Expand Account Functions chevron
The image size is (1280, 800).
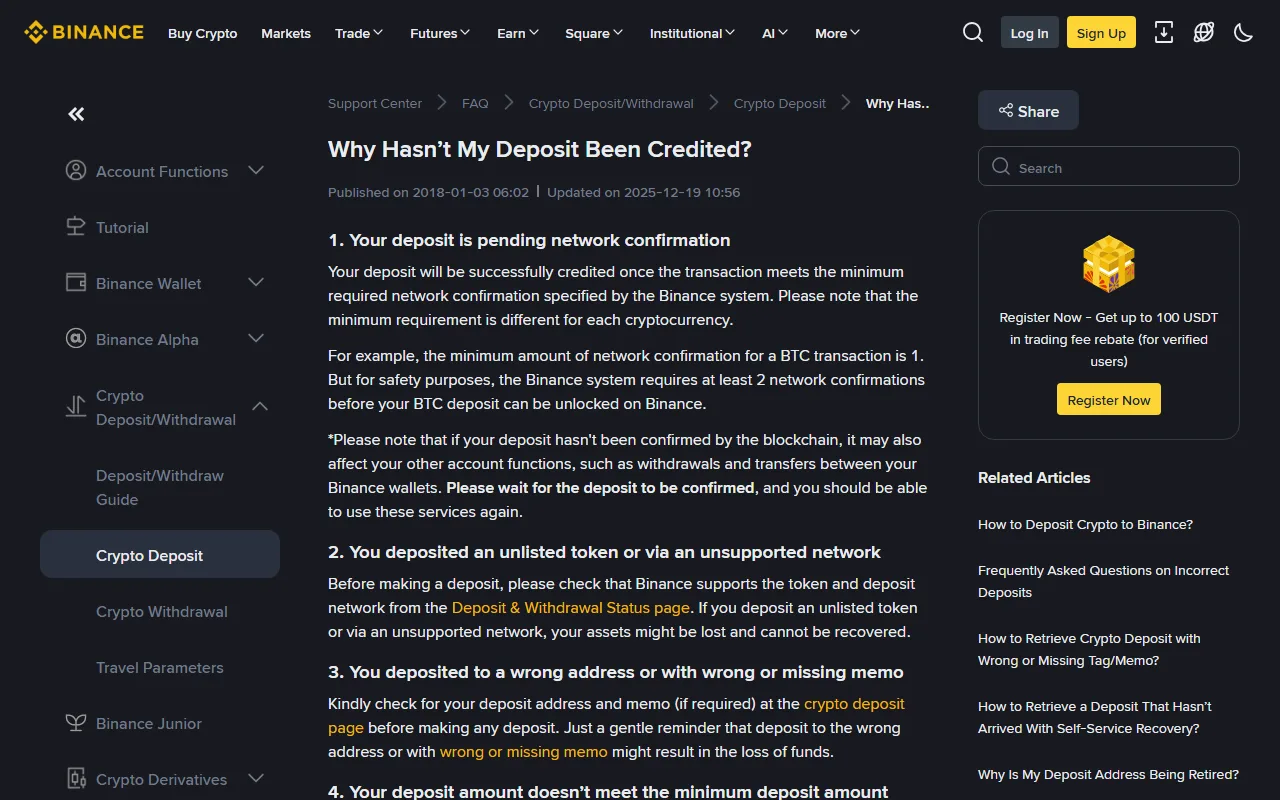click(x=256, y=171)
